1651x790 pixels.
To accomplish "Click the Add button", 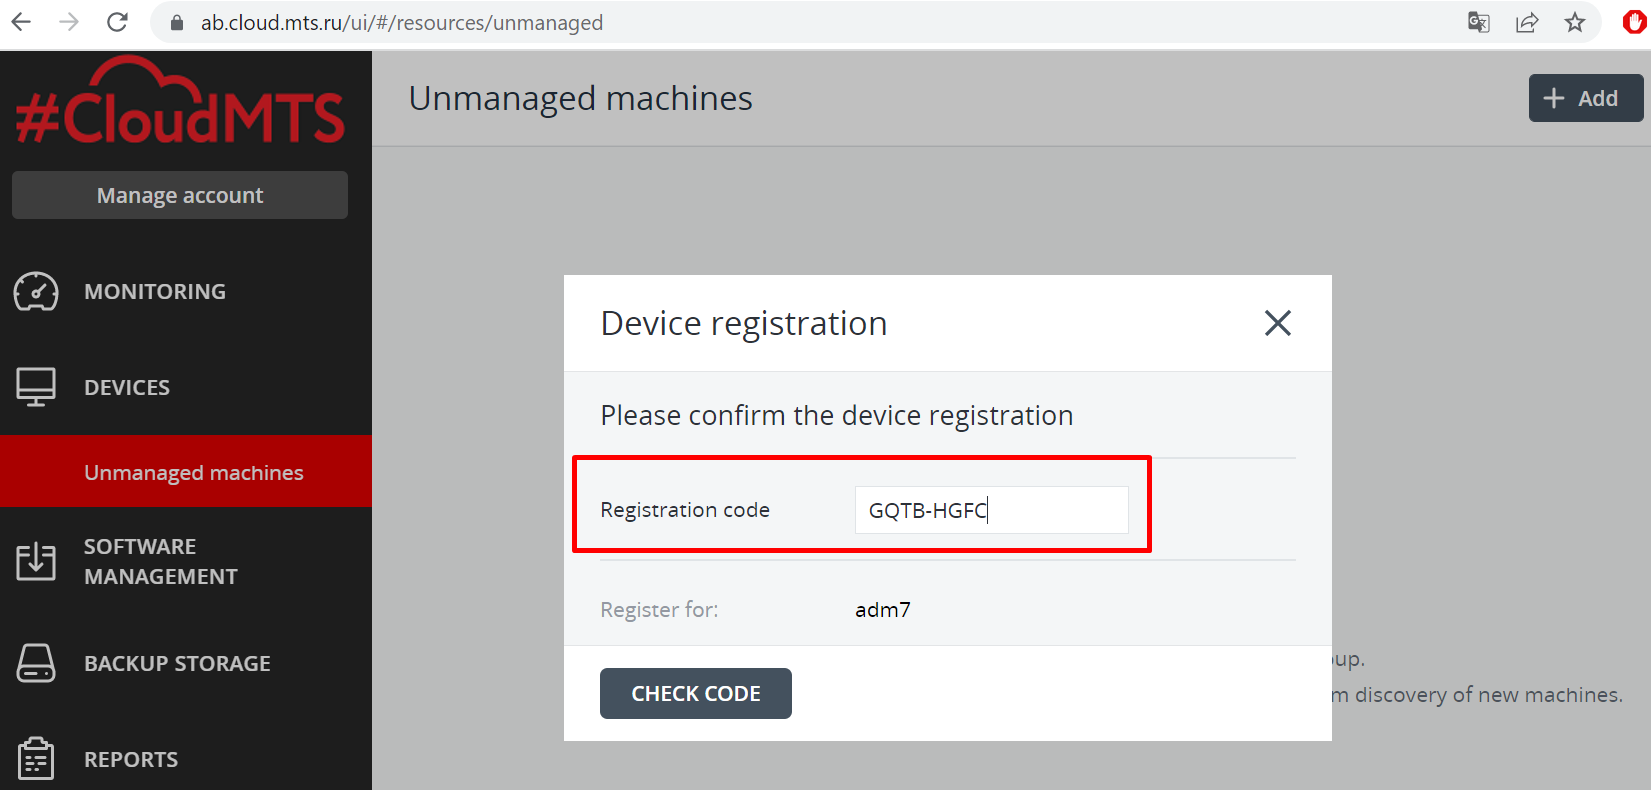I will click(1584, 98).
